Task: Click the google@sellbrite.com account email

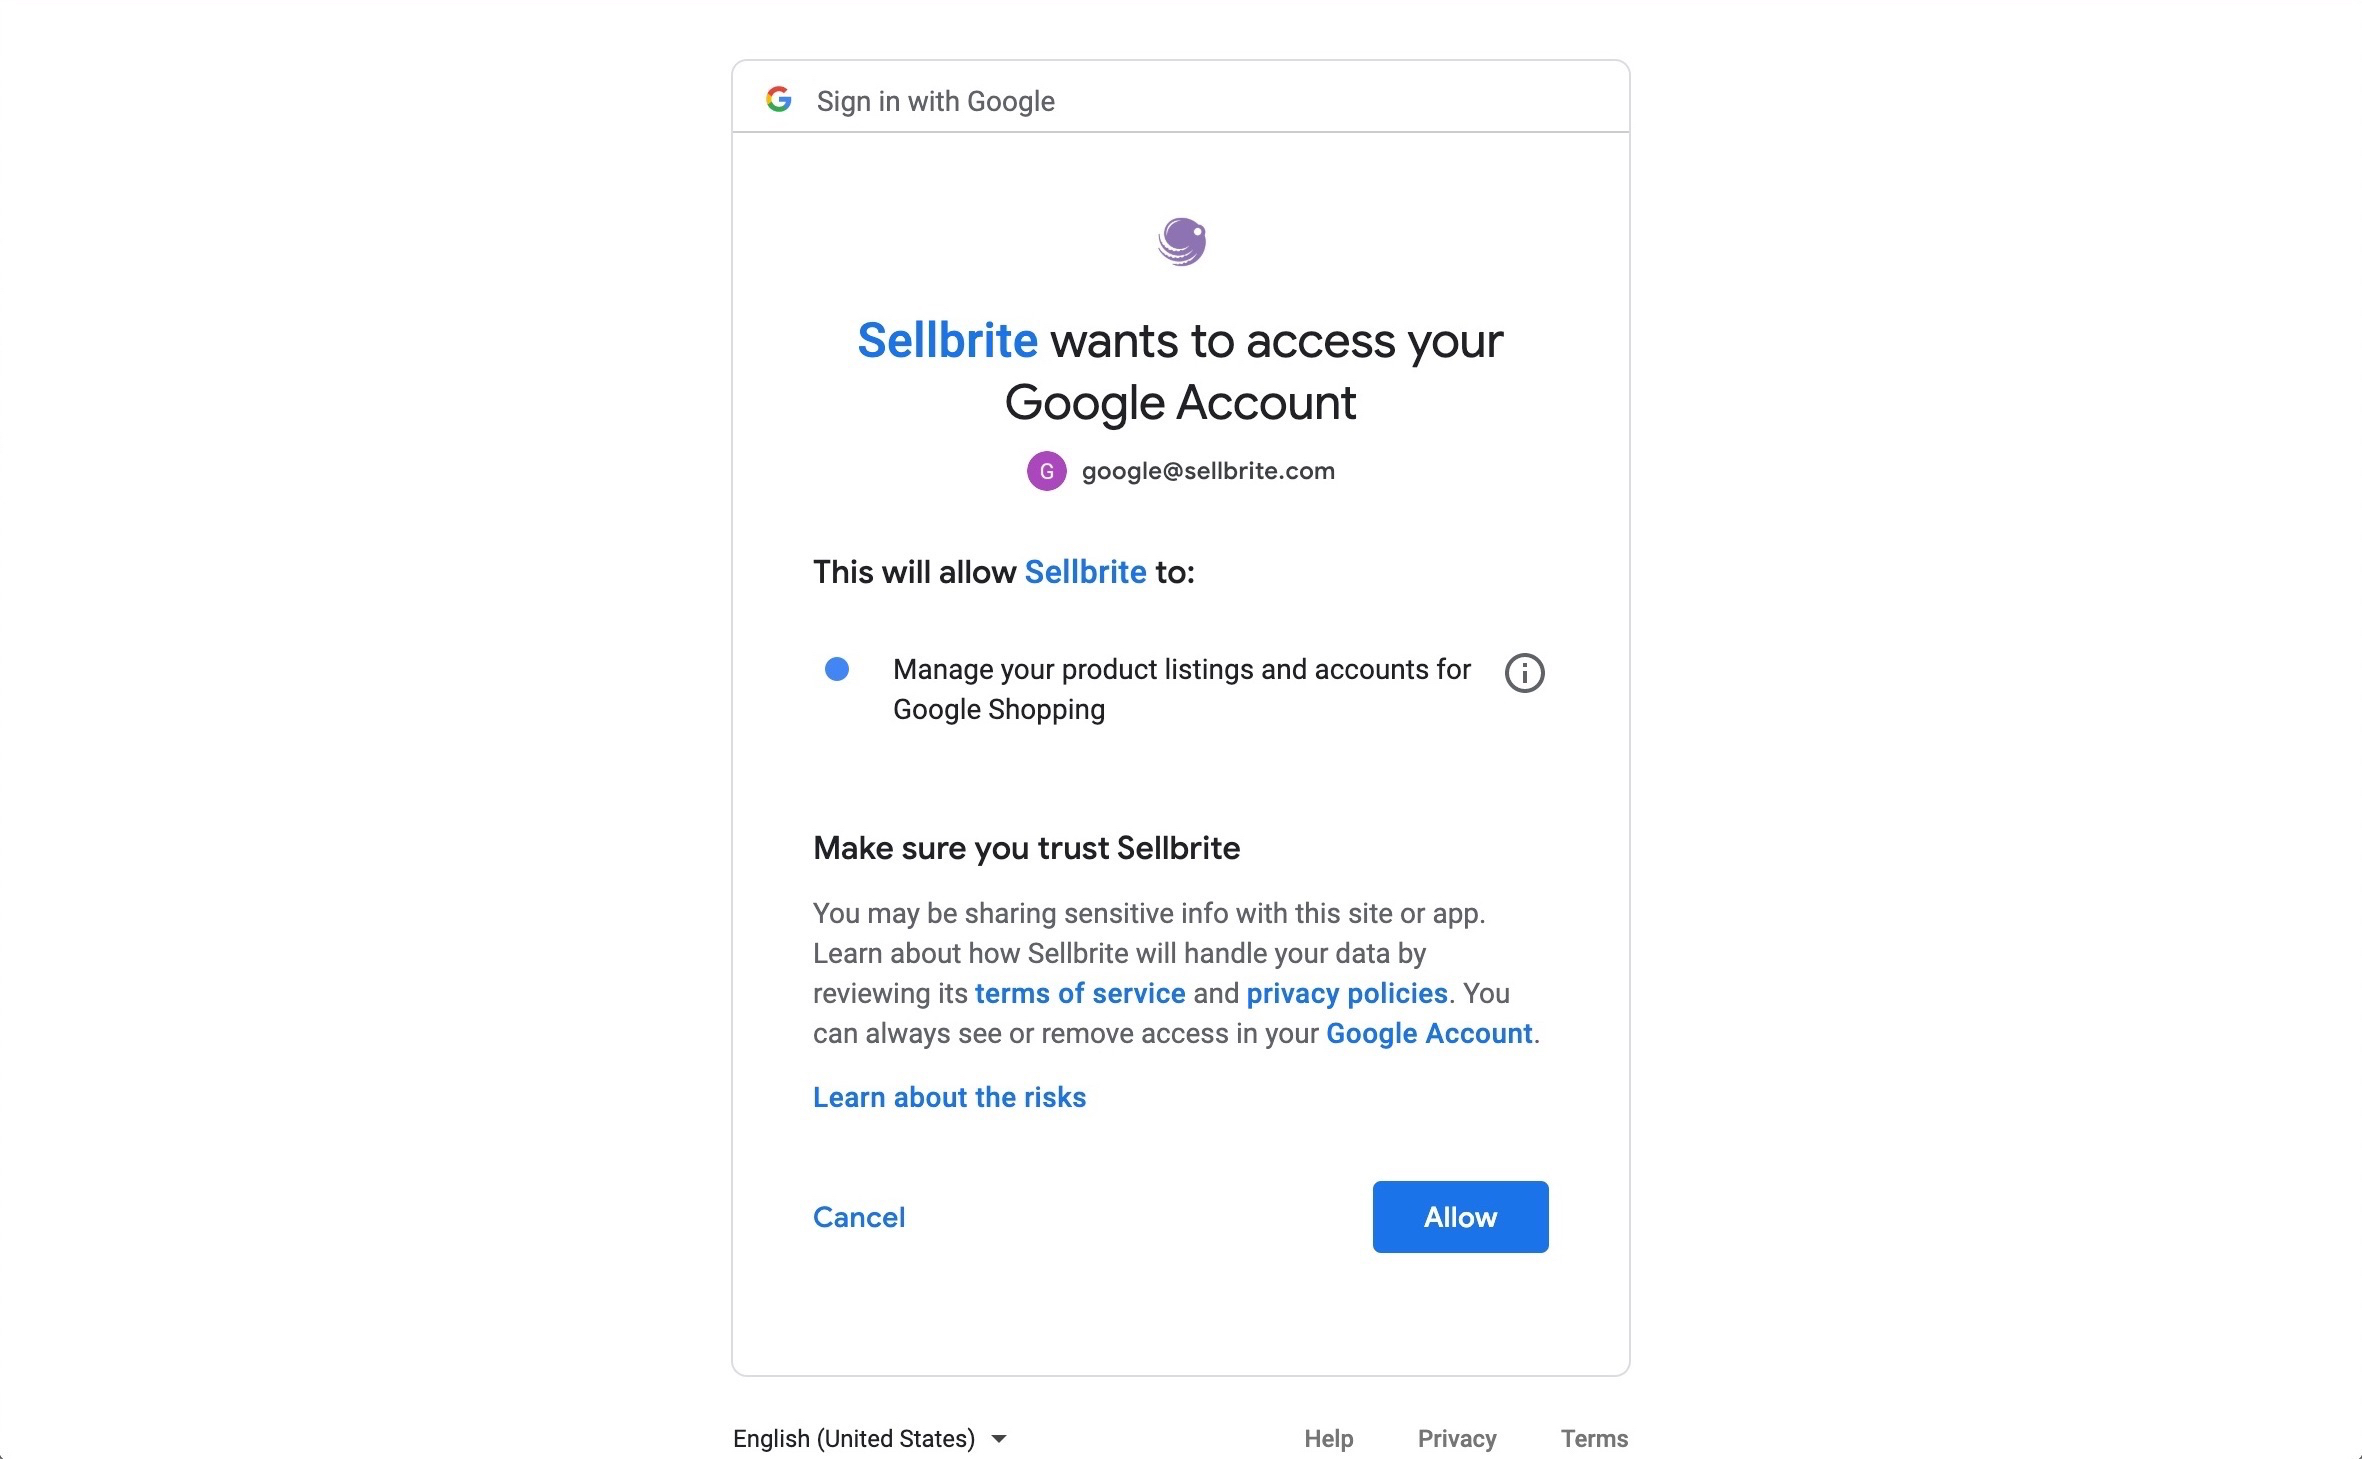Action: pyautogui.click(x=1208, y=471)
